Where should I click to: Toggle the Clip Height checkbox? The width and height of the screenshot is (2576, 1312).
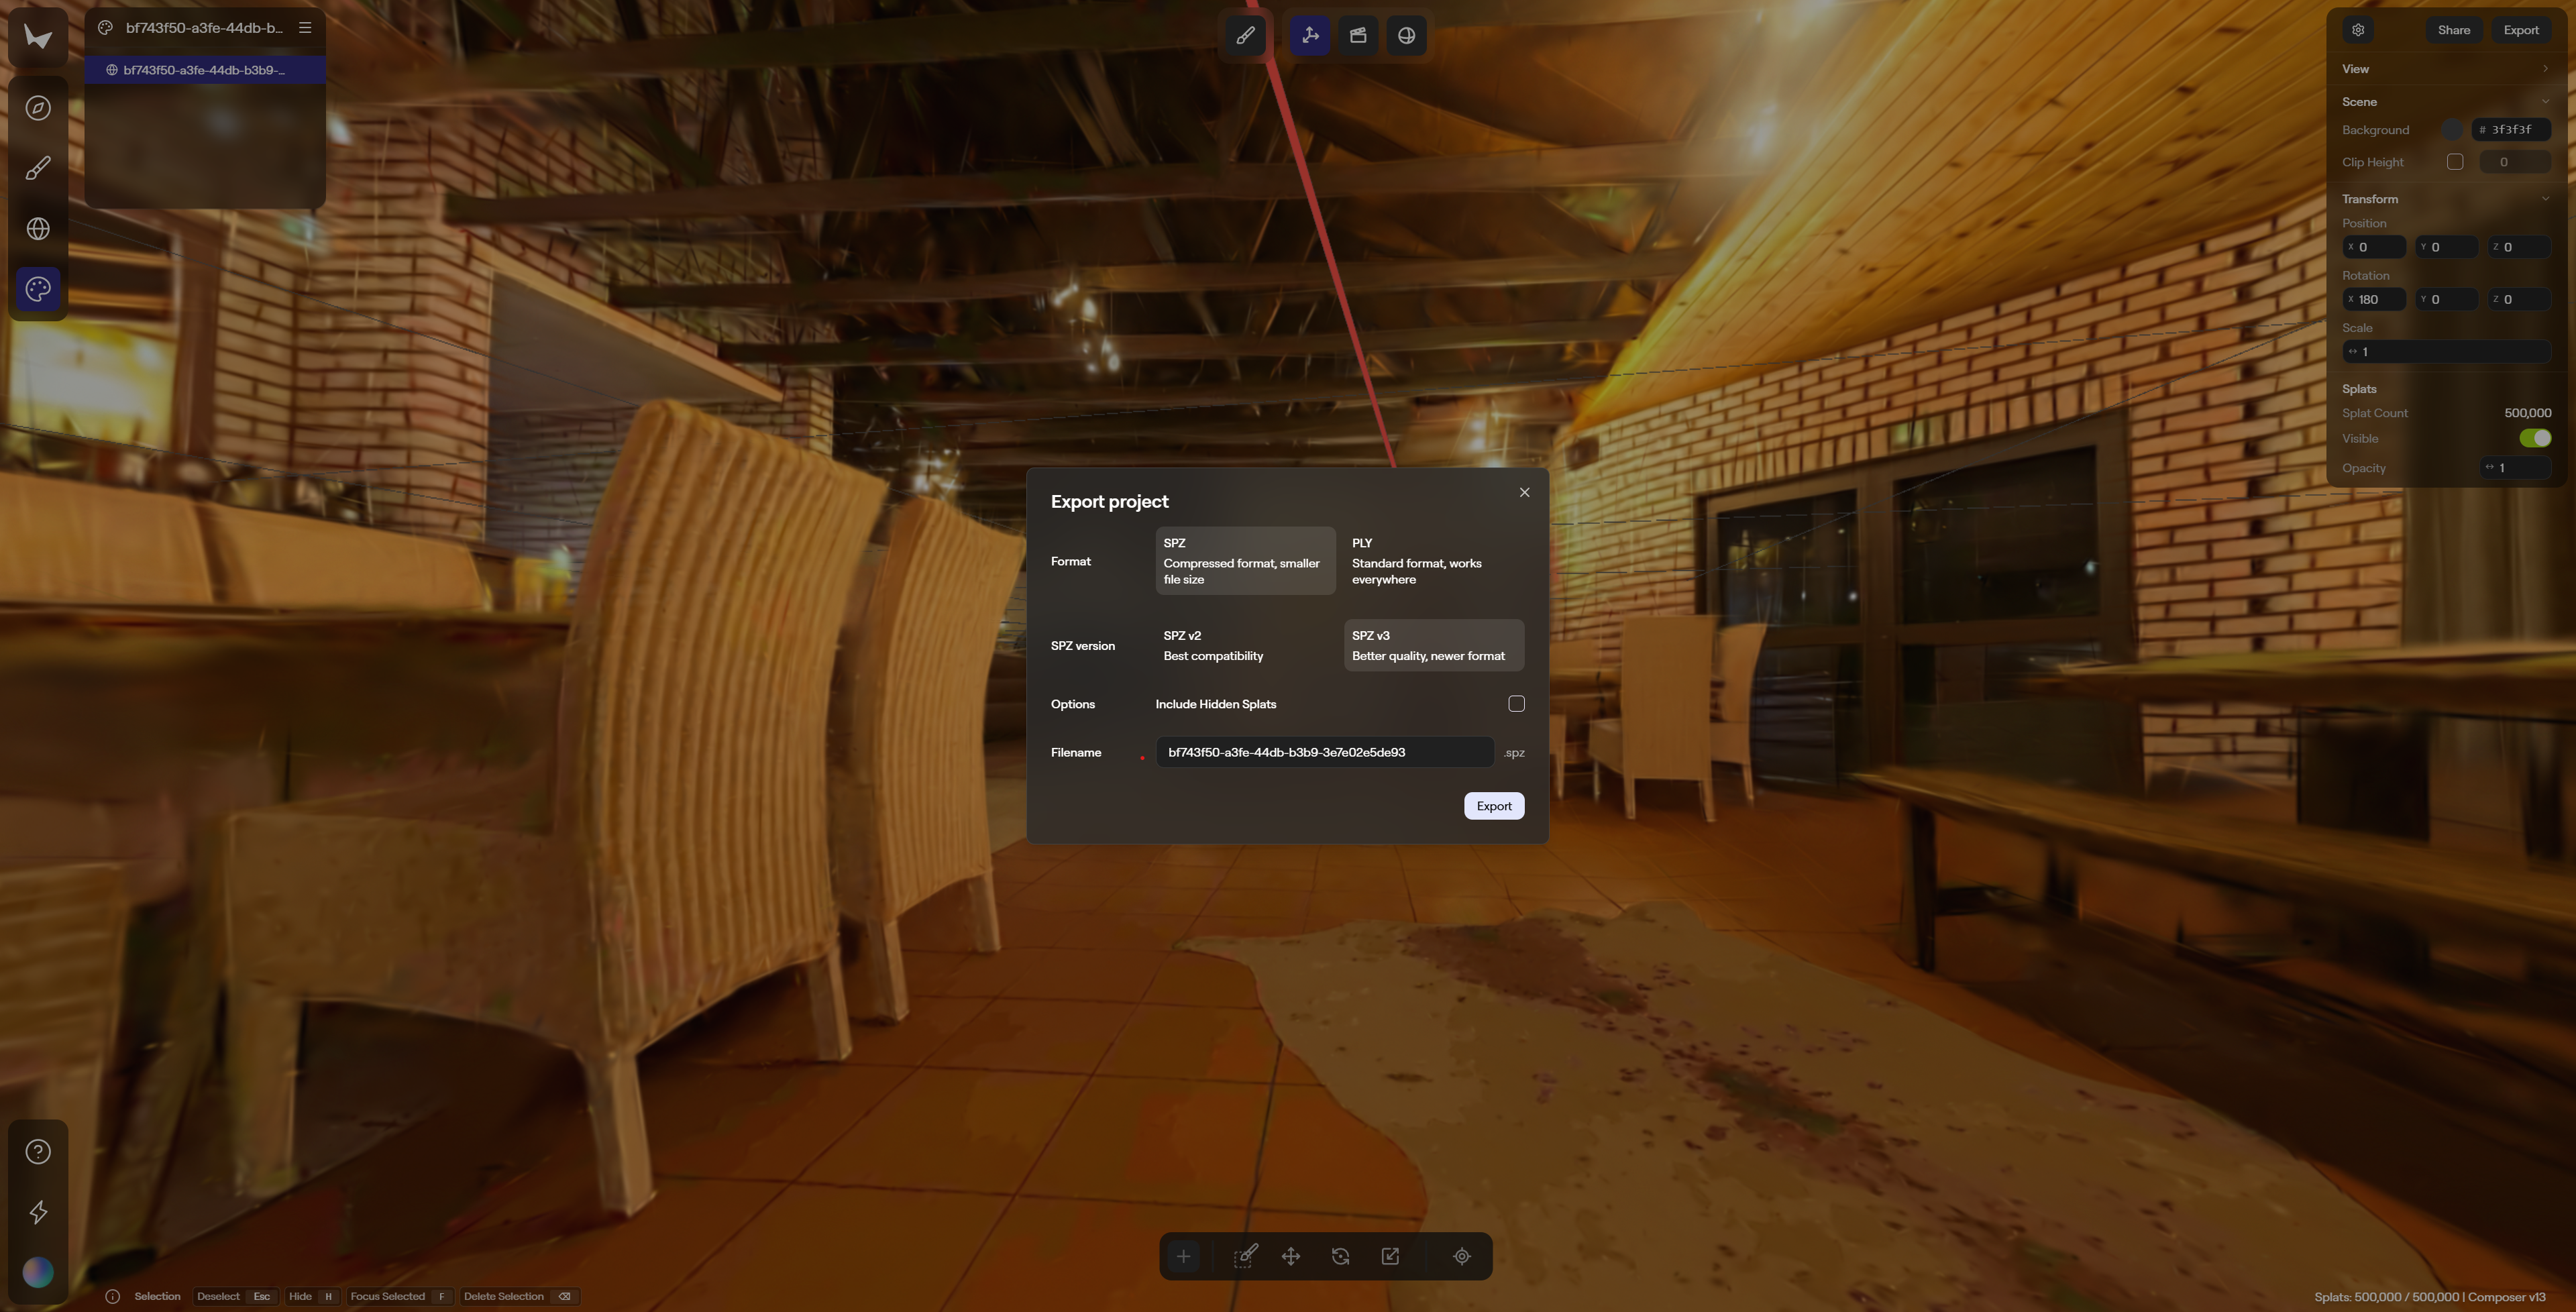[x=2455, y=162]
